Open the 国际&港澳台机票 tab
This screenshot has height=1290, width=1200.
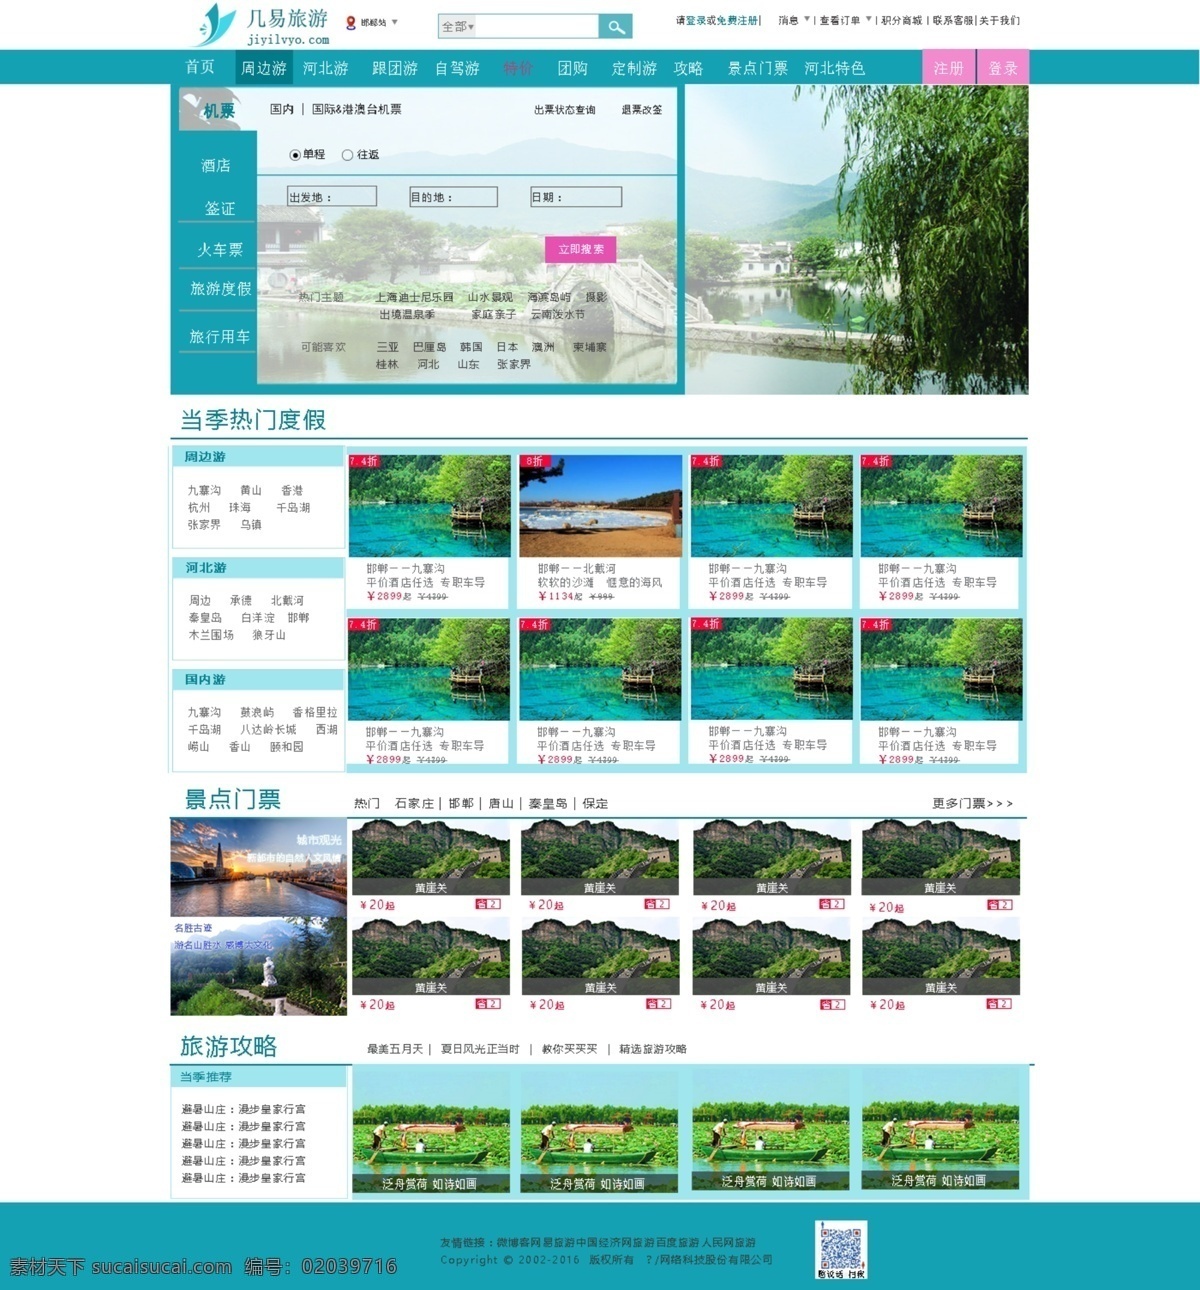pyautogui.click(x=357, y=109)
